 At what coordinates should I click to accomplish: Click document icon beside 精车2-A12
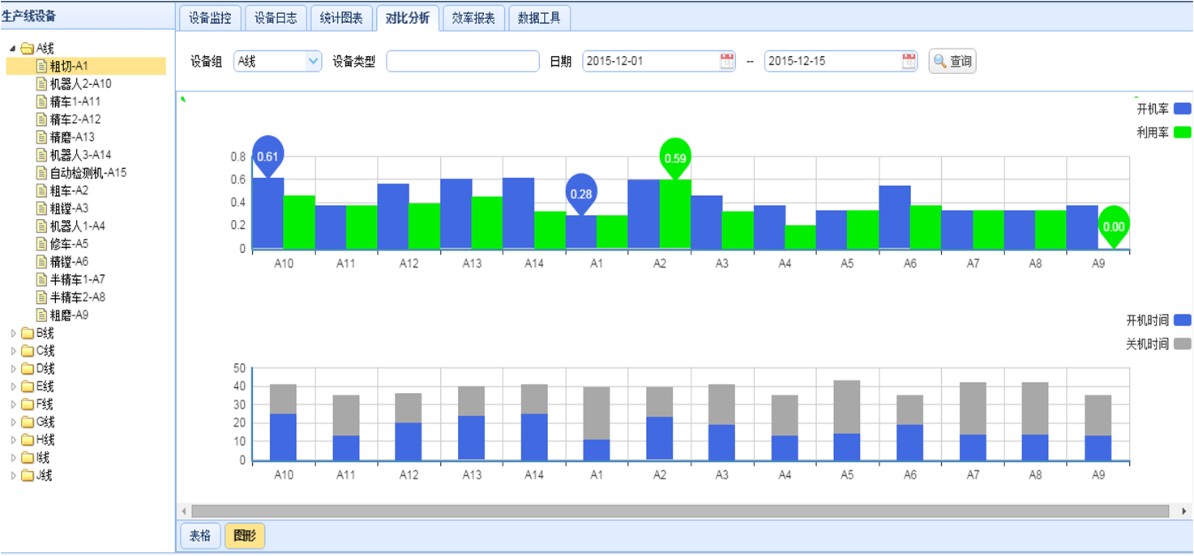click(x=41, y=120)
